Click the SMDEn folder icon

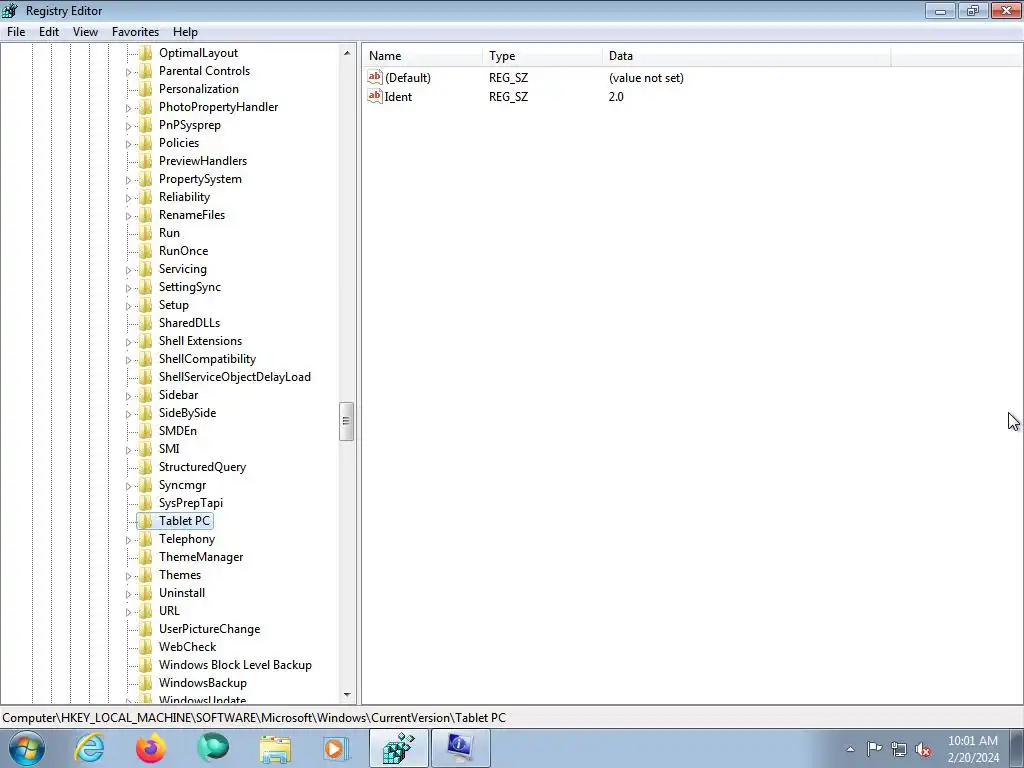point(146,431)
